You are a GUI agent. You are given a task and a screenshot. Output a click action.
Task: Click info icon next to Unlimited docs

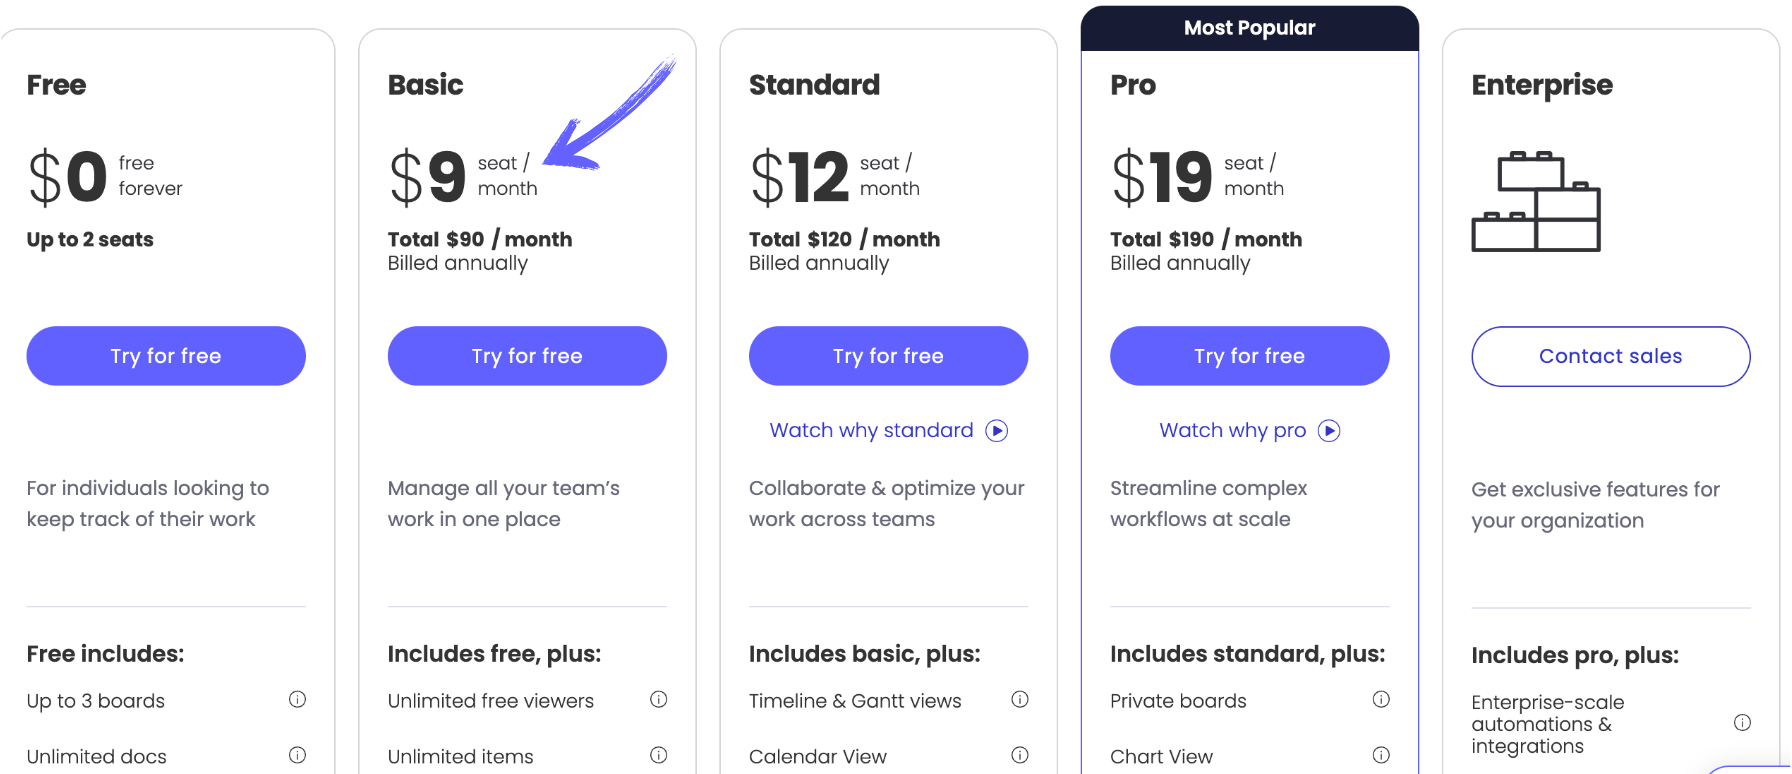[x=297, y=755]
